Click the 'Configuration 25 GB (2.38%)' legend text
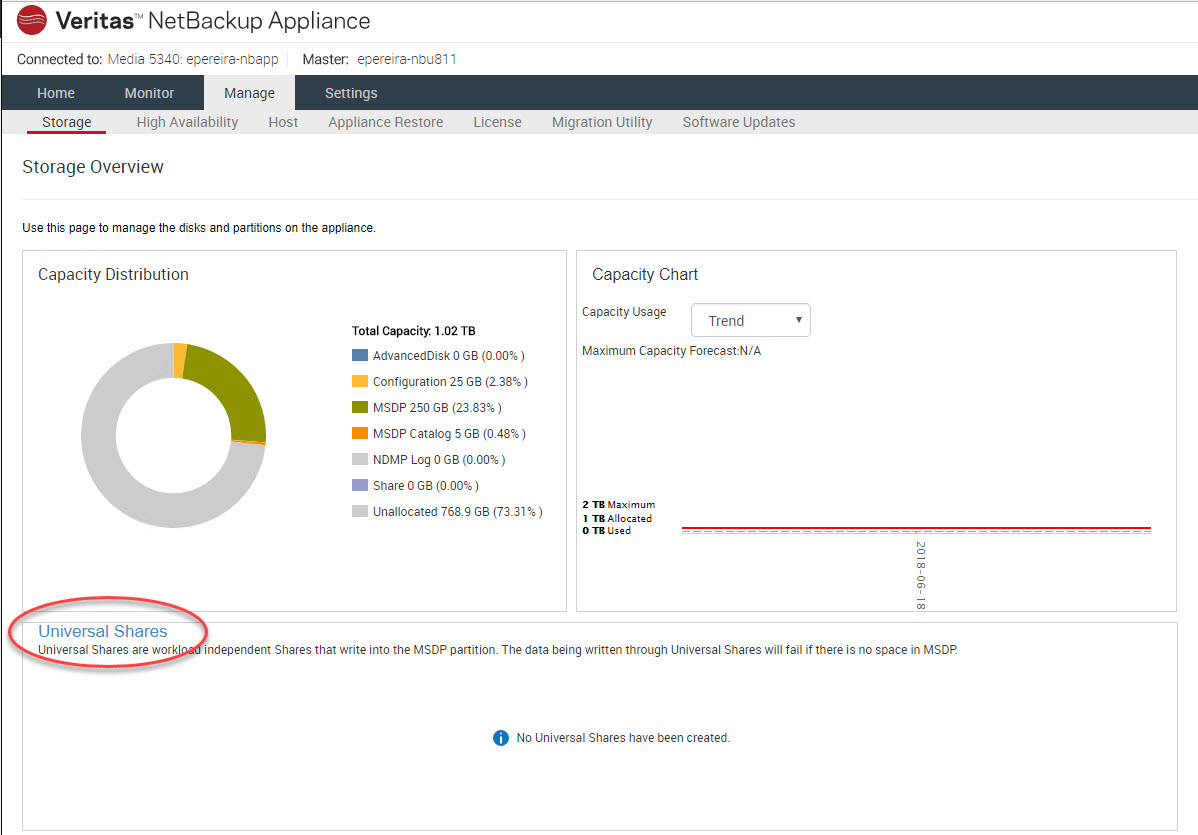The image size is (1198, 835). pyautogui.click(x=450, y=382)
